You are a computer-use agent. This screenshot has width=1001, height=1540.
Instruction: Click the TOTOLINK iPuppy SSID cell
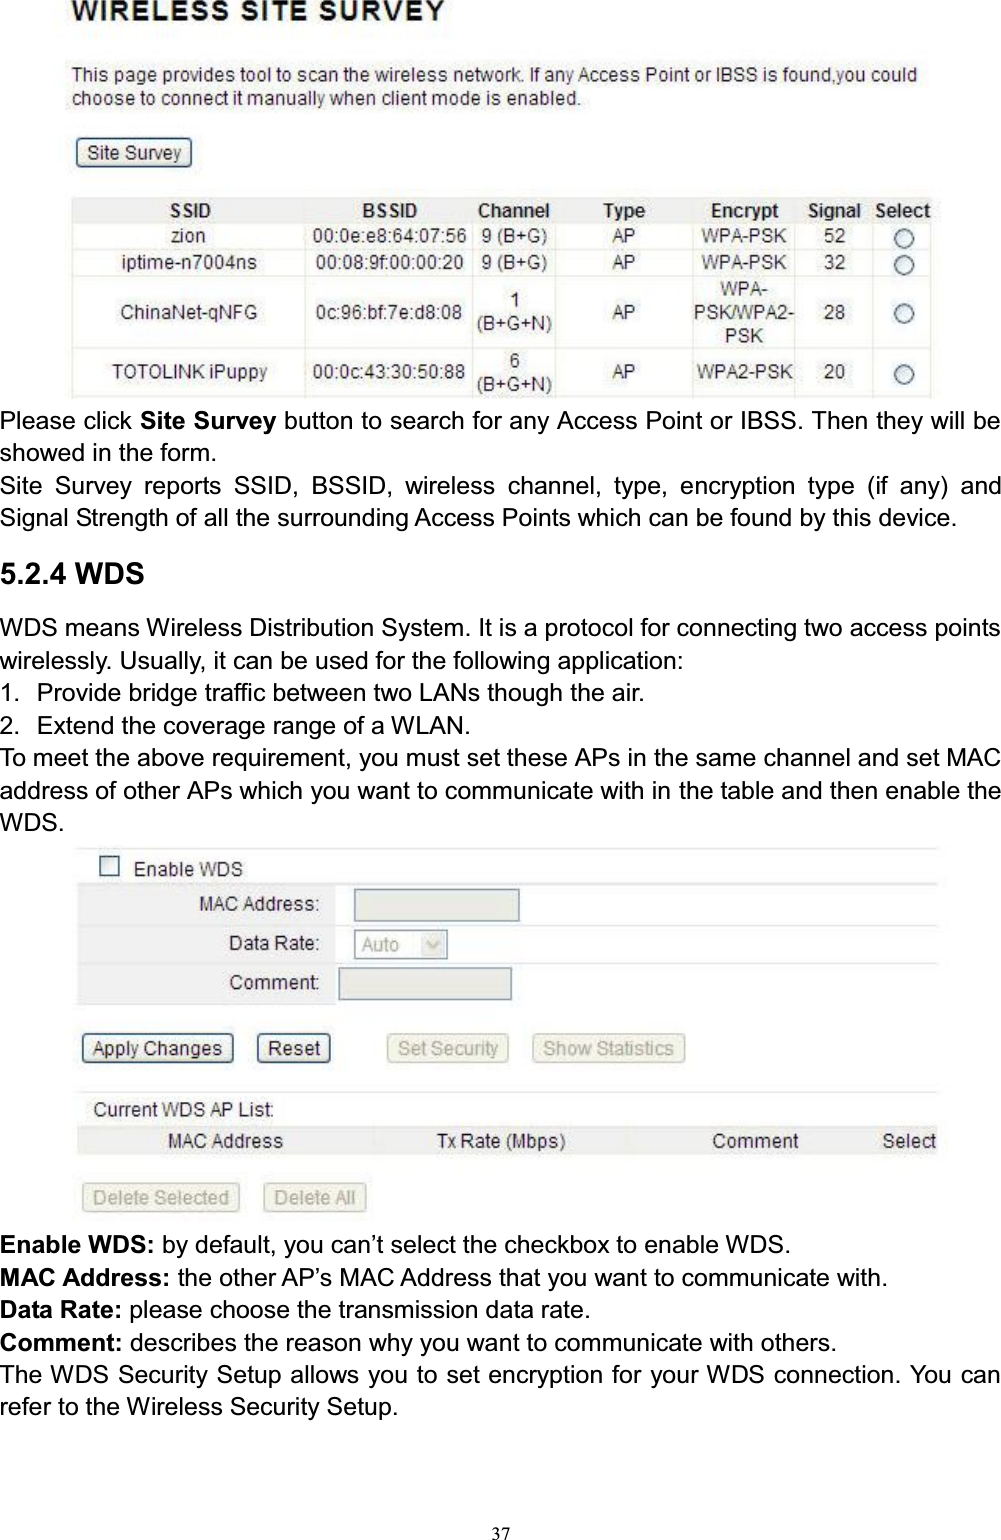pyautogui.click(x=189, y=371)
